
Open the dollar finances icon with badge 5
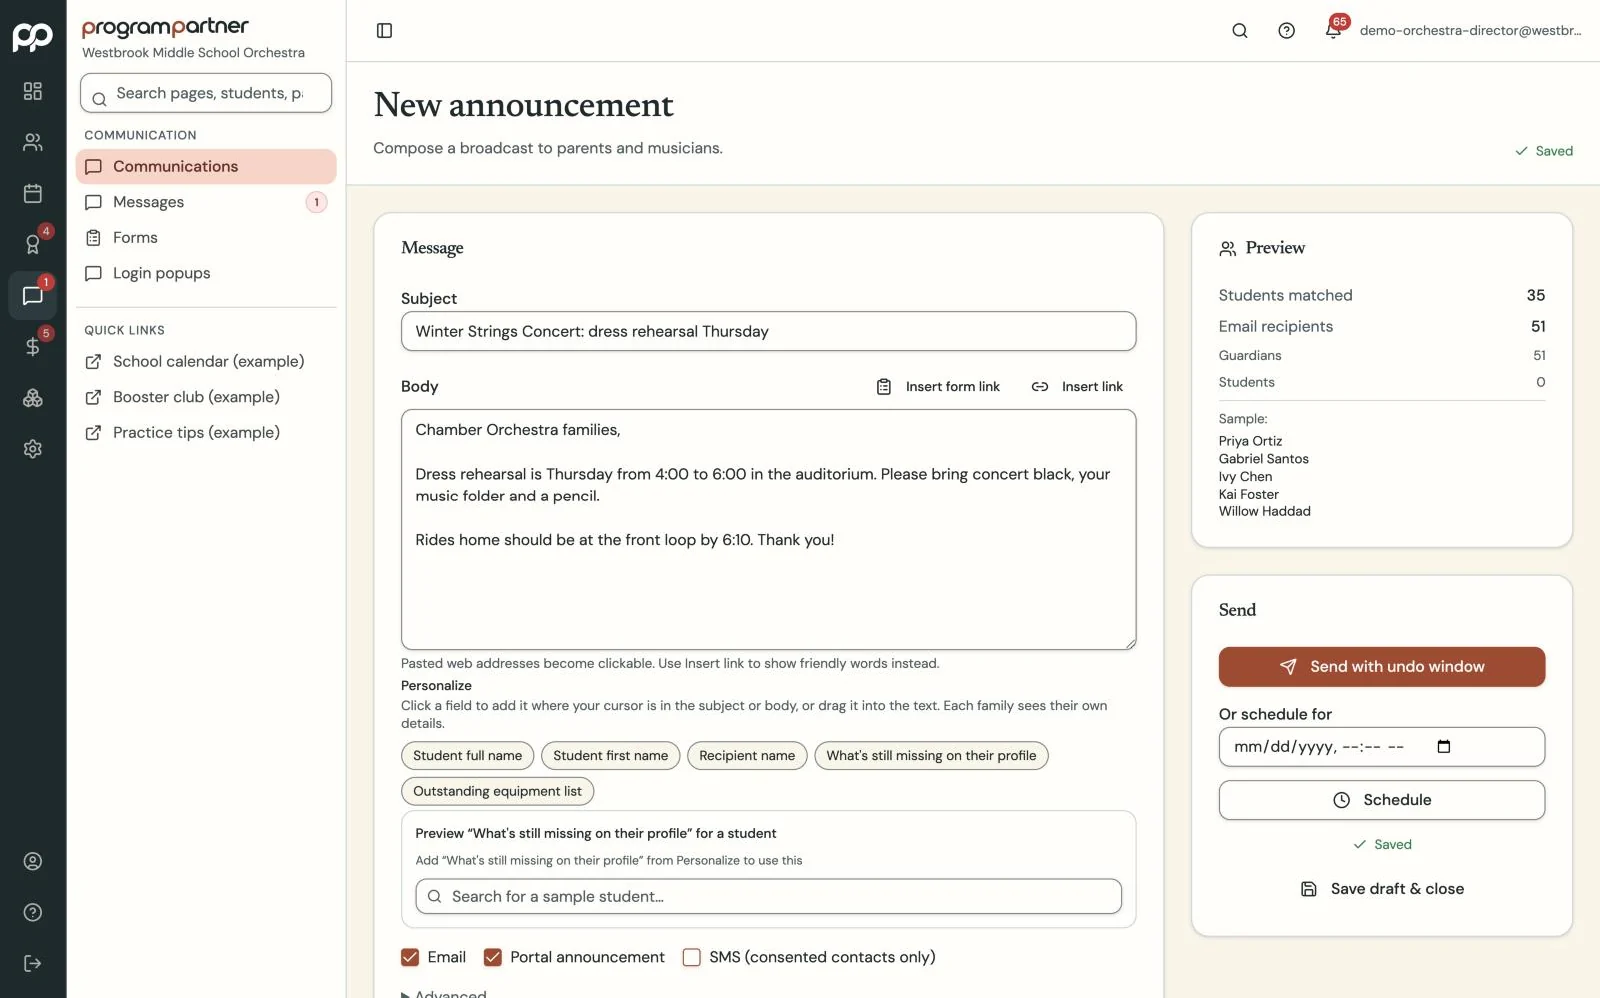[33, 346]
